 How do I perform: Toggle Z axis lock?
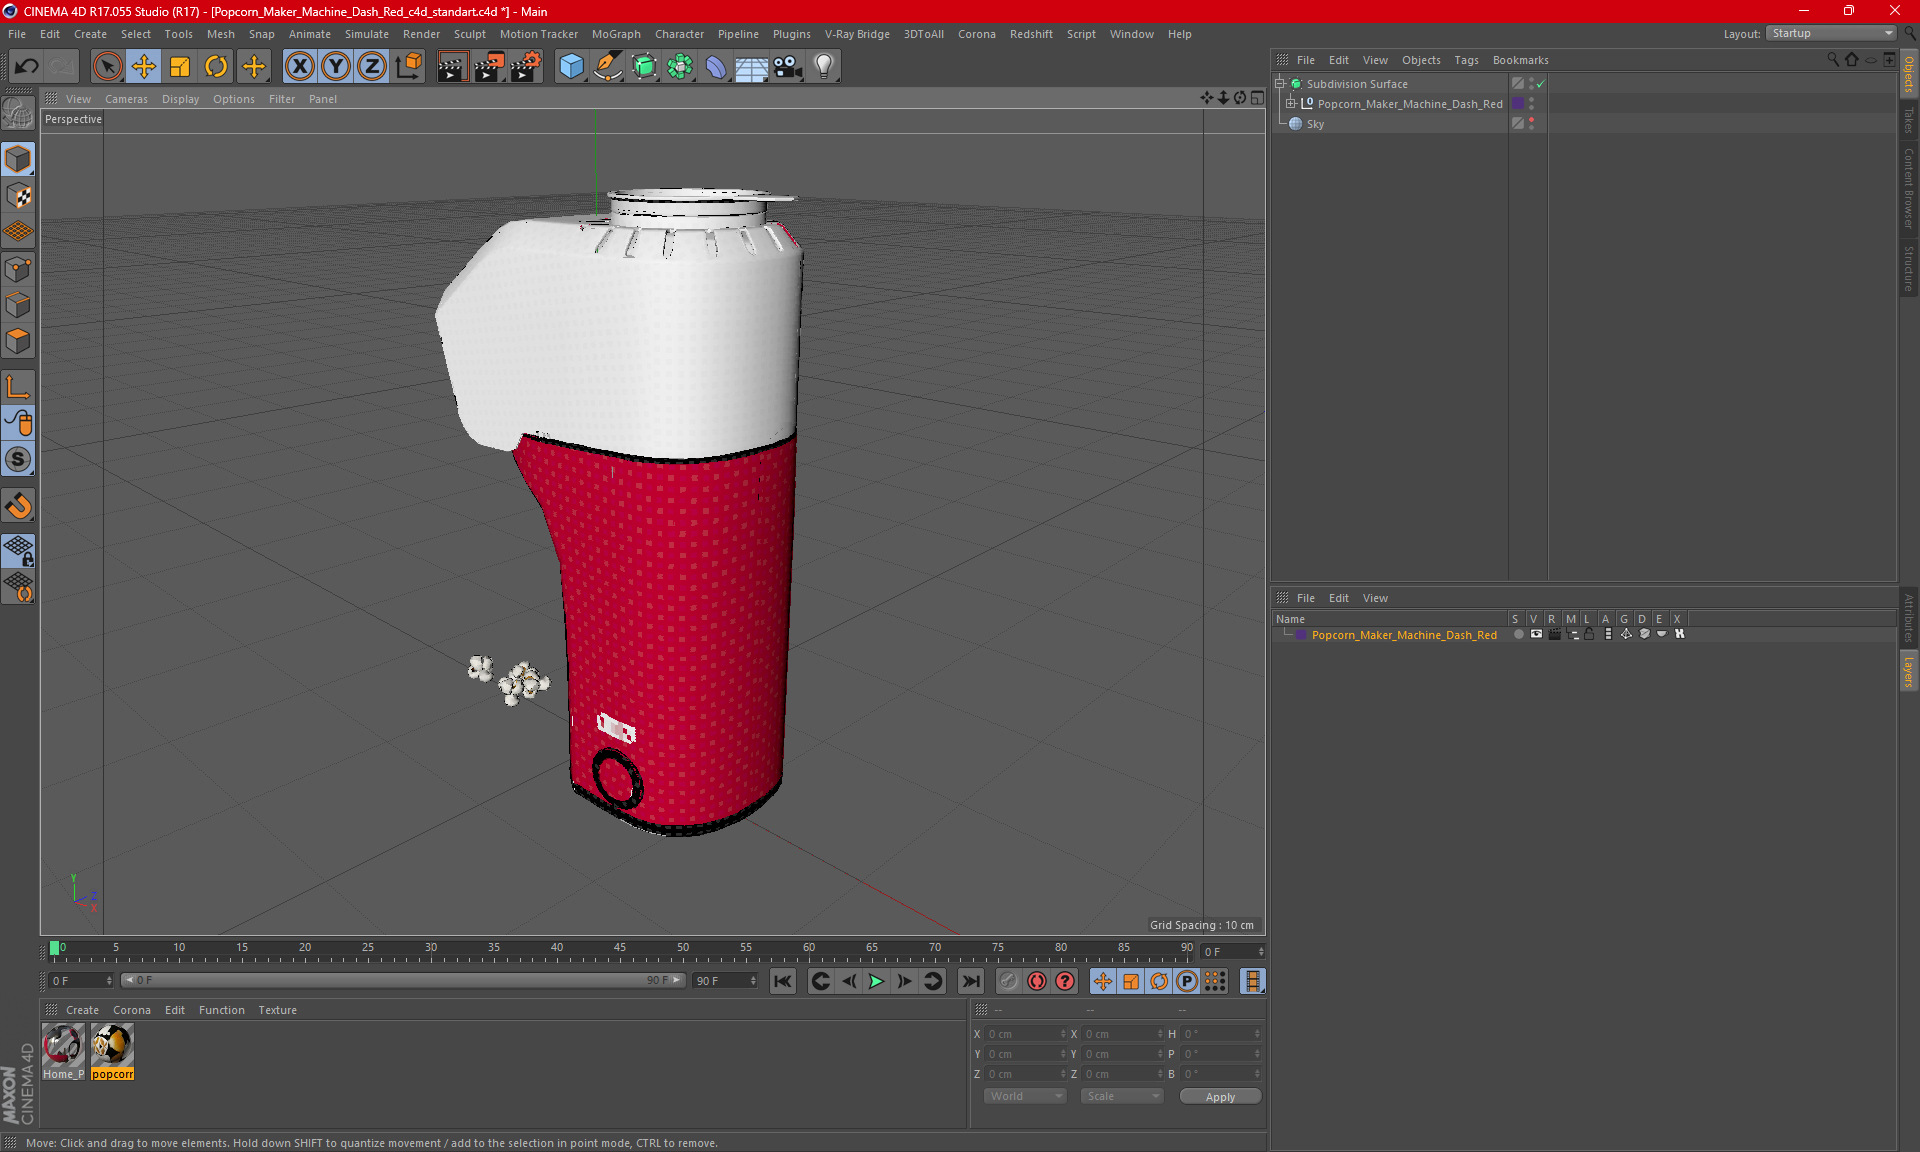(371, 67)
